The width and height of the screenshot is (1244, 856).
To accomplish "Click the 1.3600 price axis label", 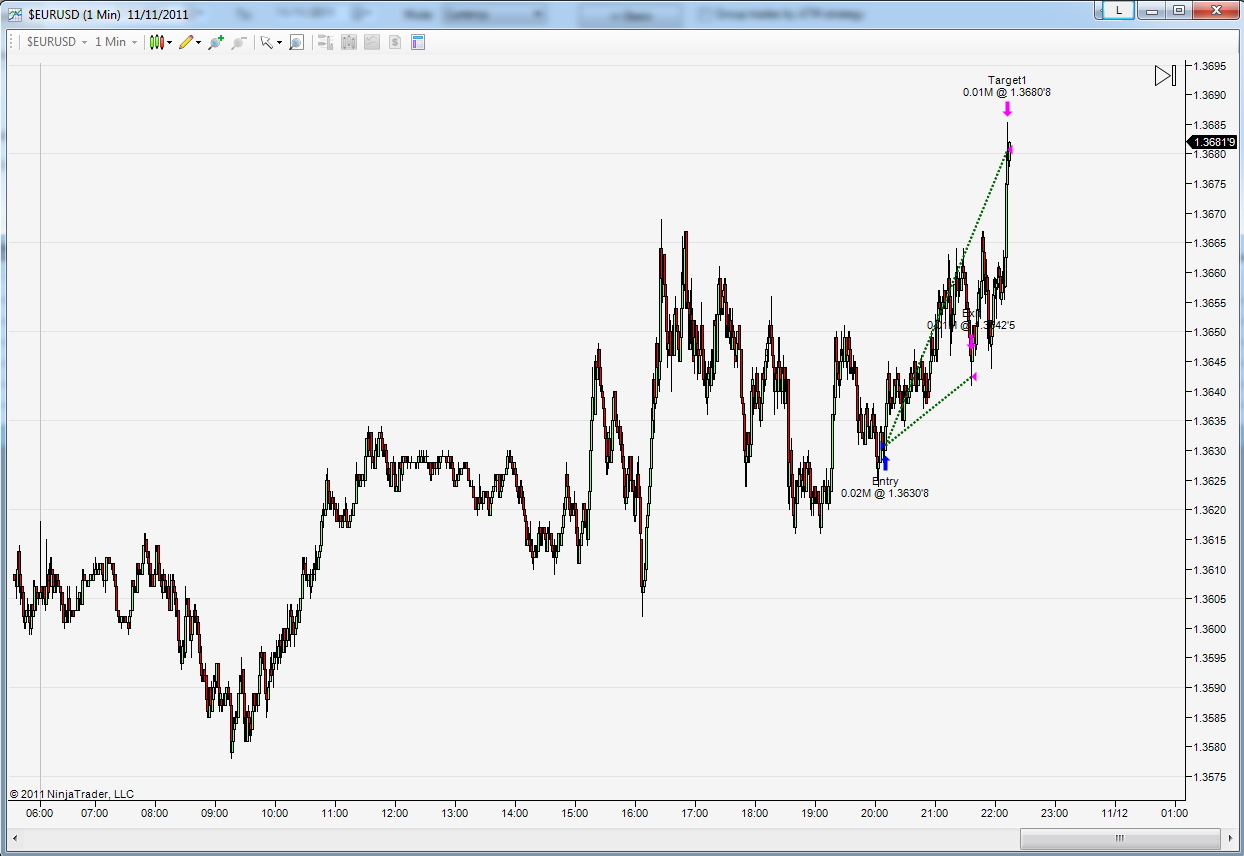I will (1210, 629).
